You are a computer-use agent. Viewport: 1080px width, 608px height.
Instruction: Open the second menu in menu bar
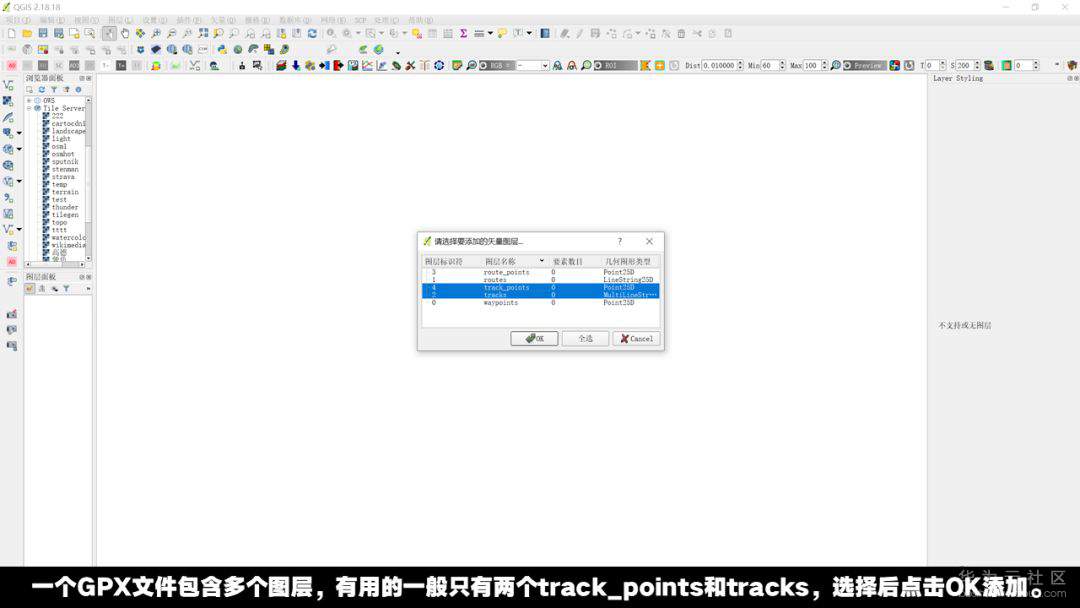(x=52, y=21)
